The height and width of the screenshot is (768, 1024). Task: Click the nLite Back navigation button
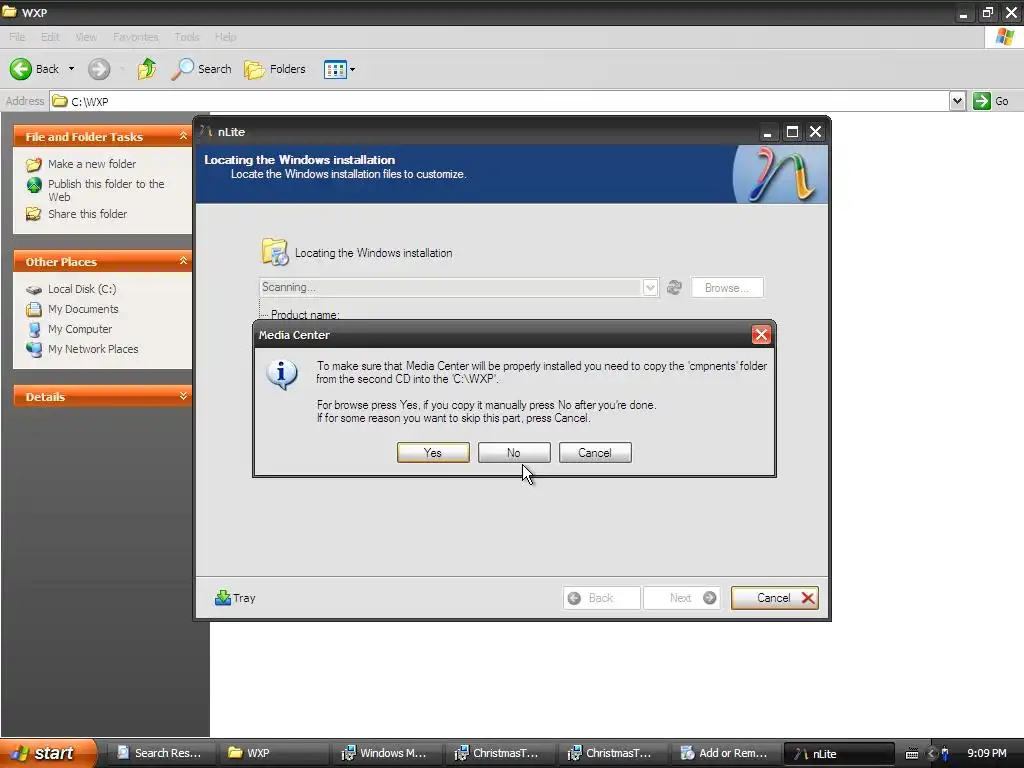[601, 598]
